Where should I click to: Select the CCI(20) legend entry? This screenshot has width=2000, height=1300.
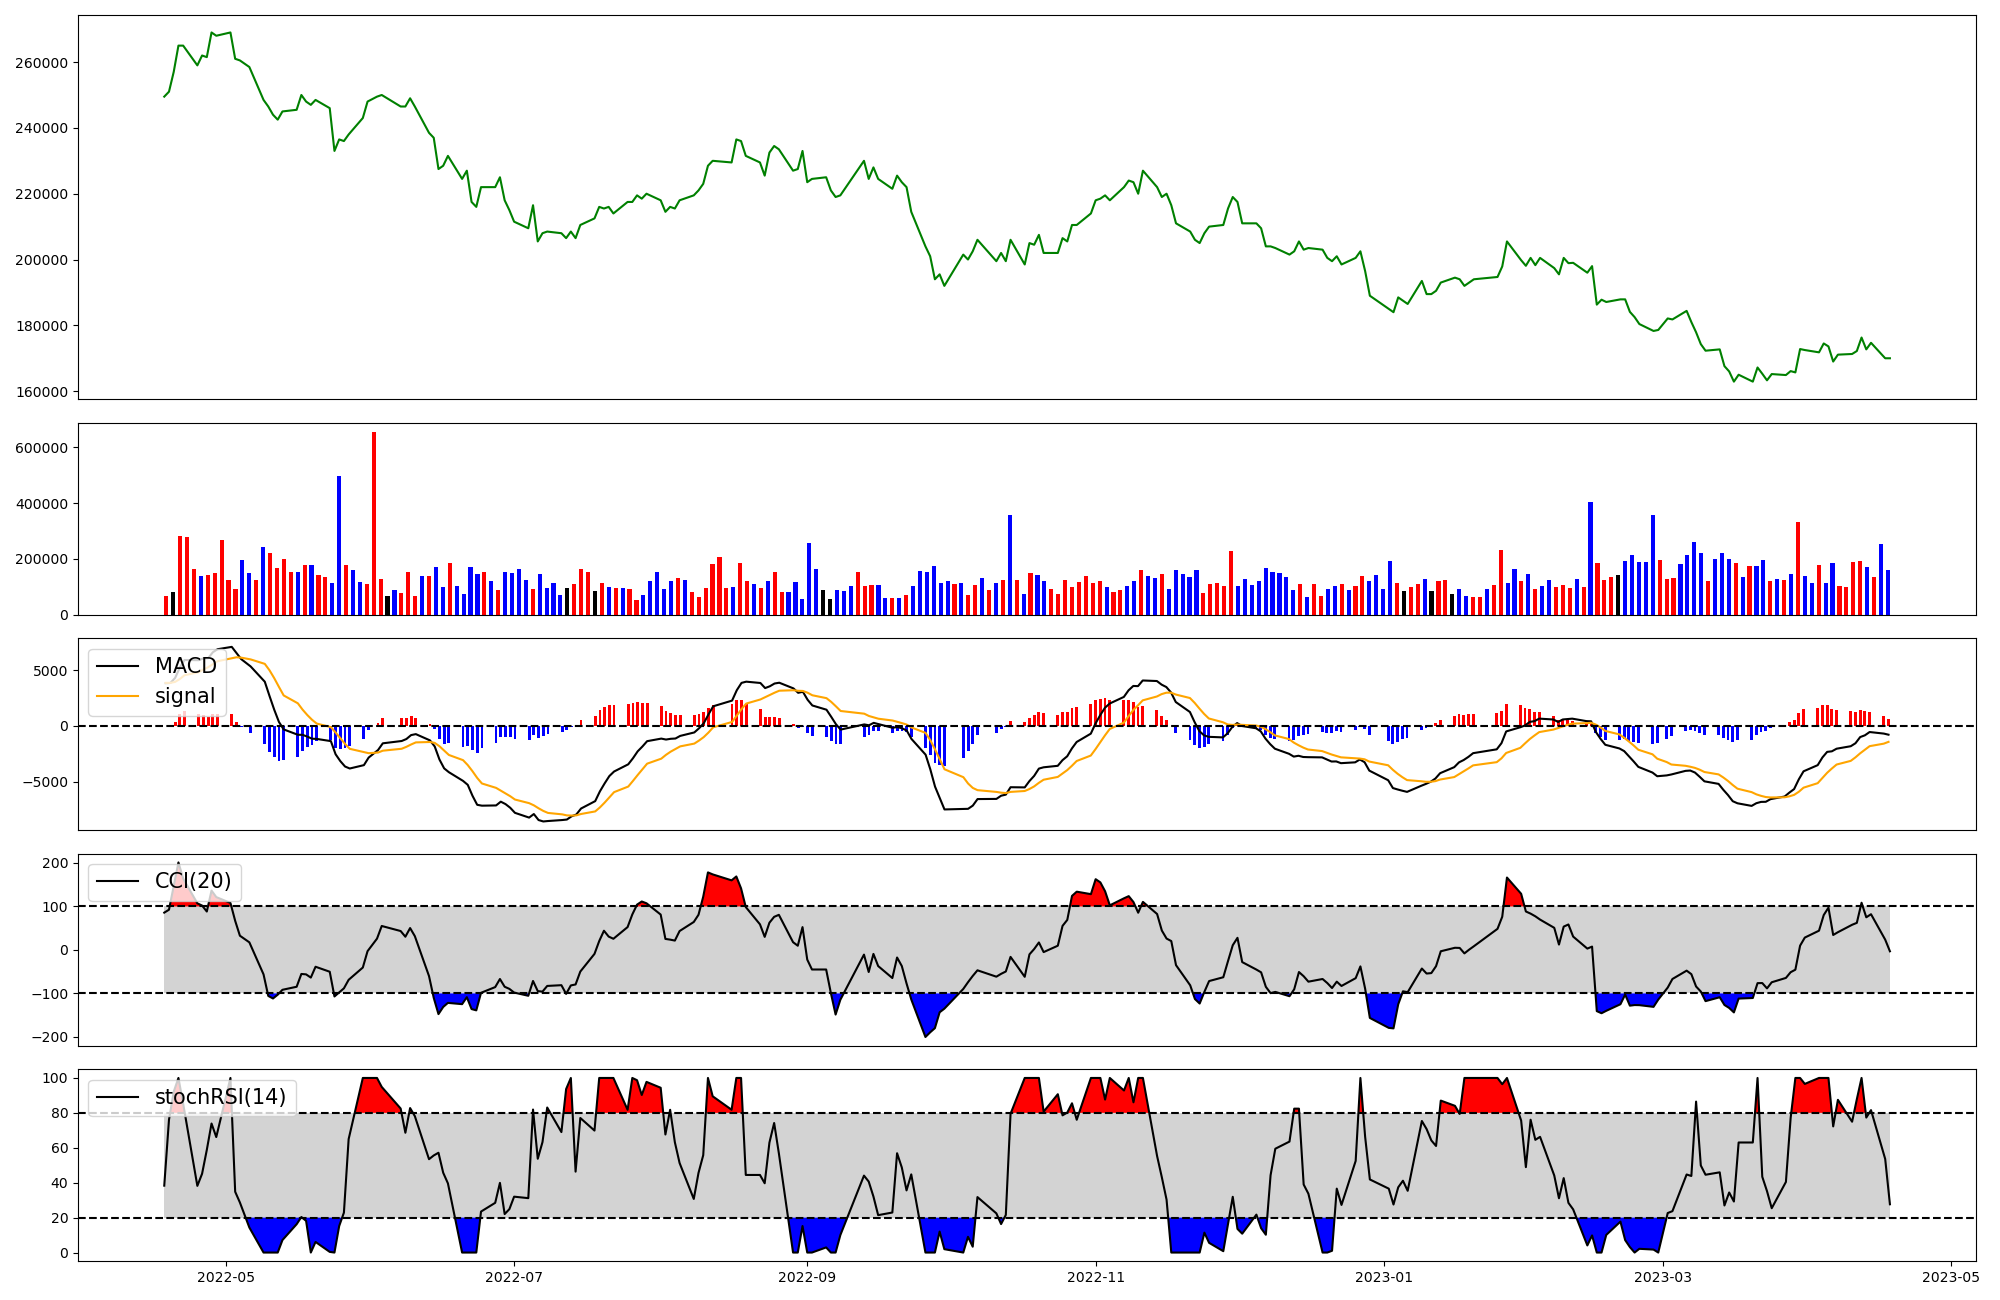point(192,881)
